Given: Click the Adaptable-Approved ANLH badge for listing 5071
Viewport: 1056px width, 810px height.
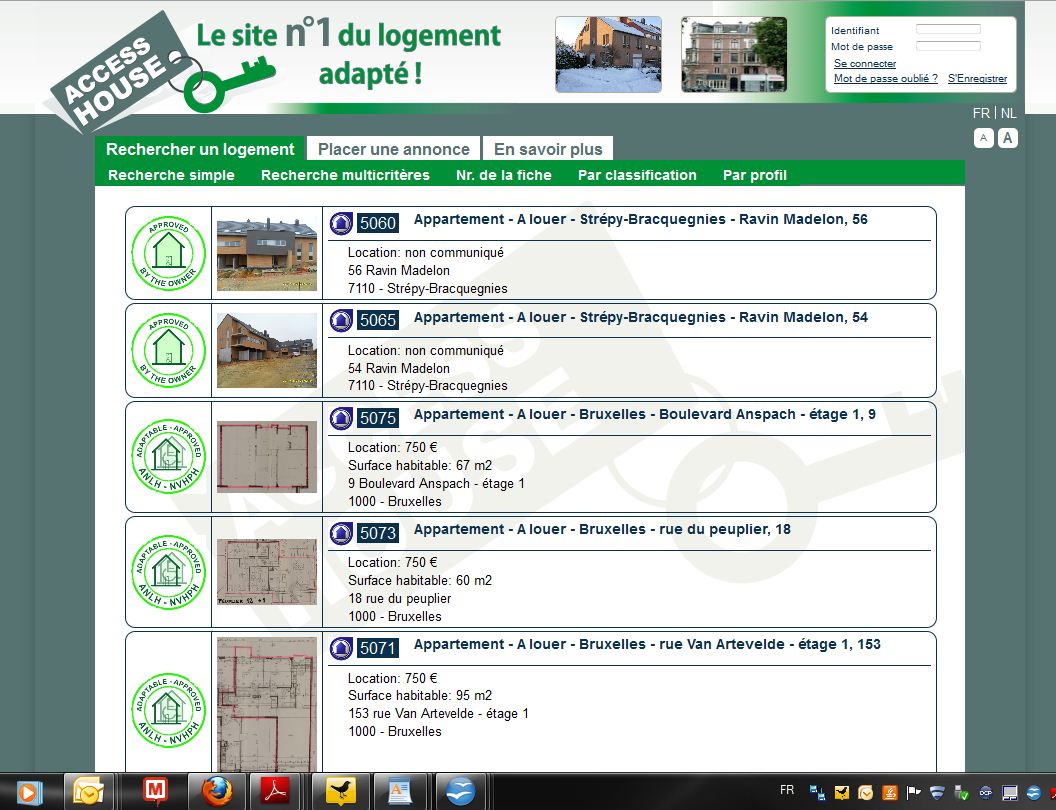Looking at the screenshot, I should pyautogui.click(x=168, y=710).
